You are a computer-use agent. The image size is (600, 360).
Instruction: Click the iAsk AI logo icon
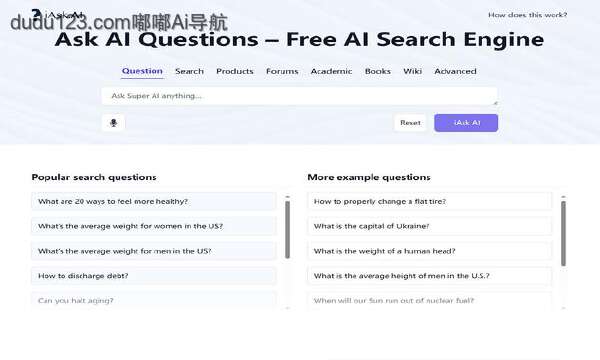tap(36, 15)
